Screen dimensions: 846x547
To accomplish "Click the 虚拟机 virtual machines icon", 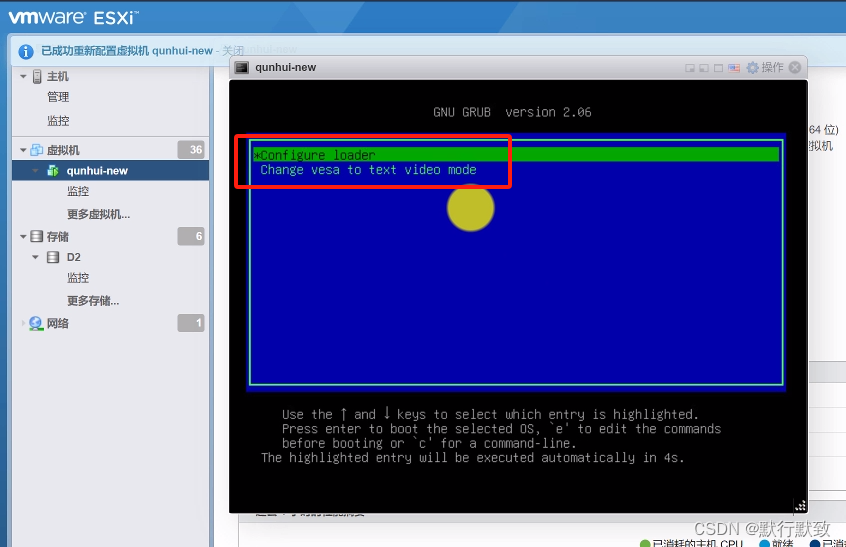I will (x=37, y=150).
